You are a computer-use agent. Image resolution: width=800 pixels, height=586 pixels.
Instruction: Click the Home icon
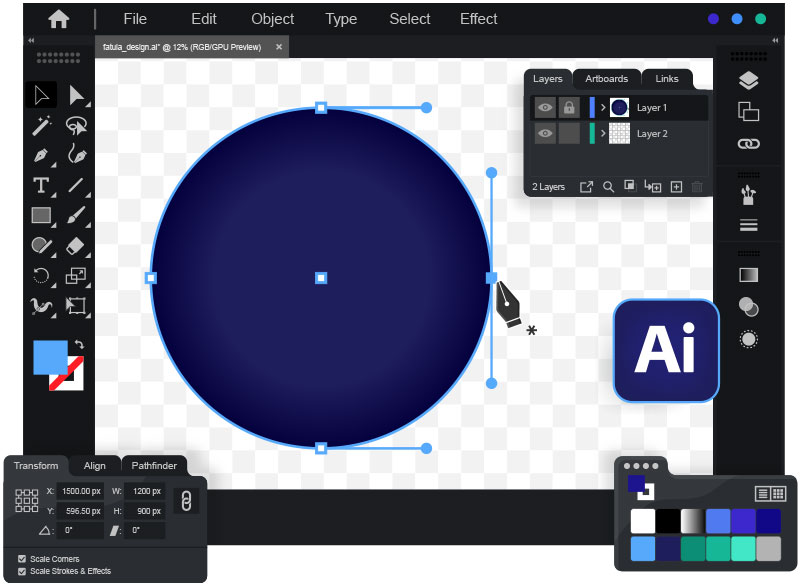59,19
